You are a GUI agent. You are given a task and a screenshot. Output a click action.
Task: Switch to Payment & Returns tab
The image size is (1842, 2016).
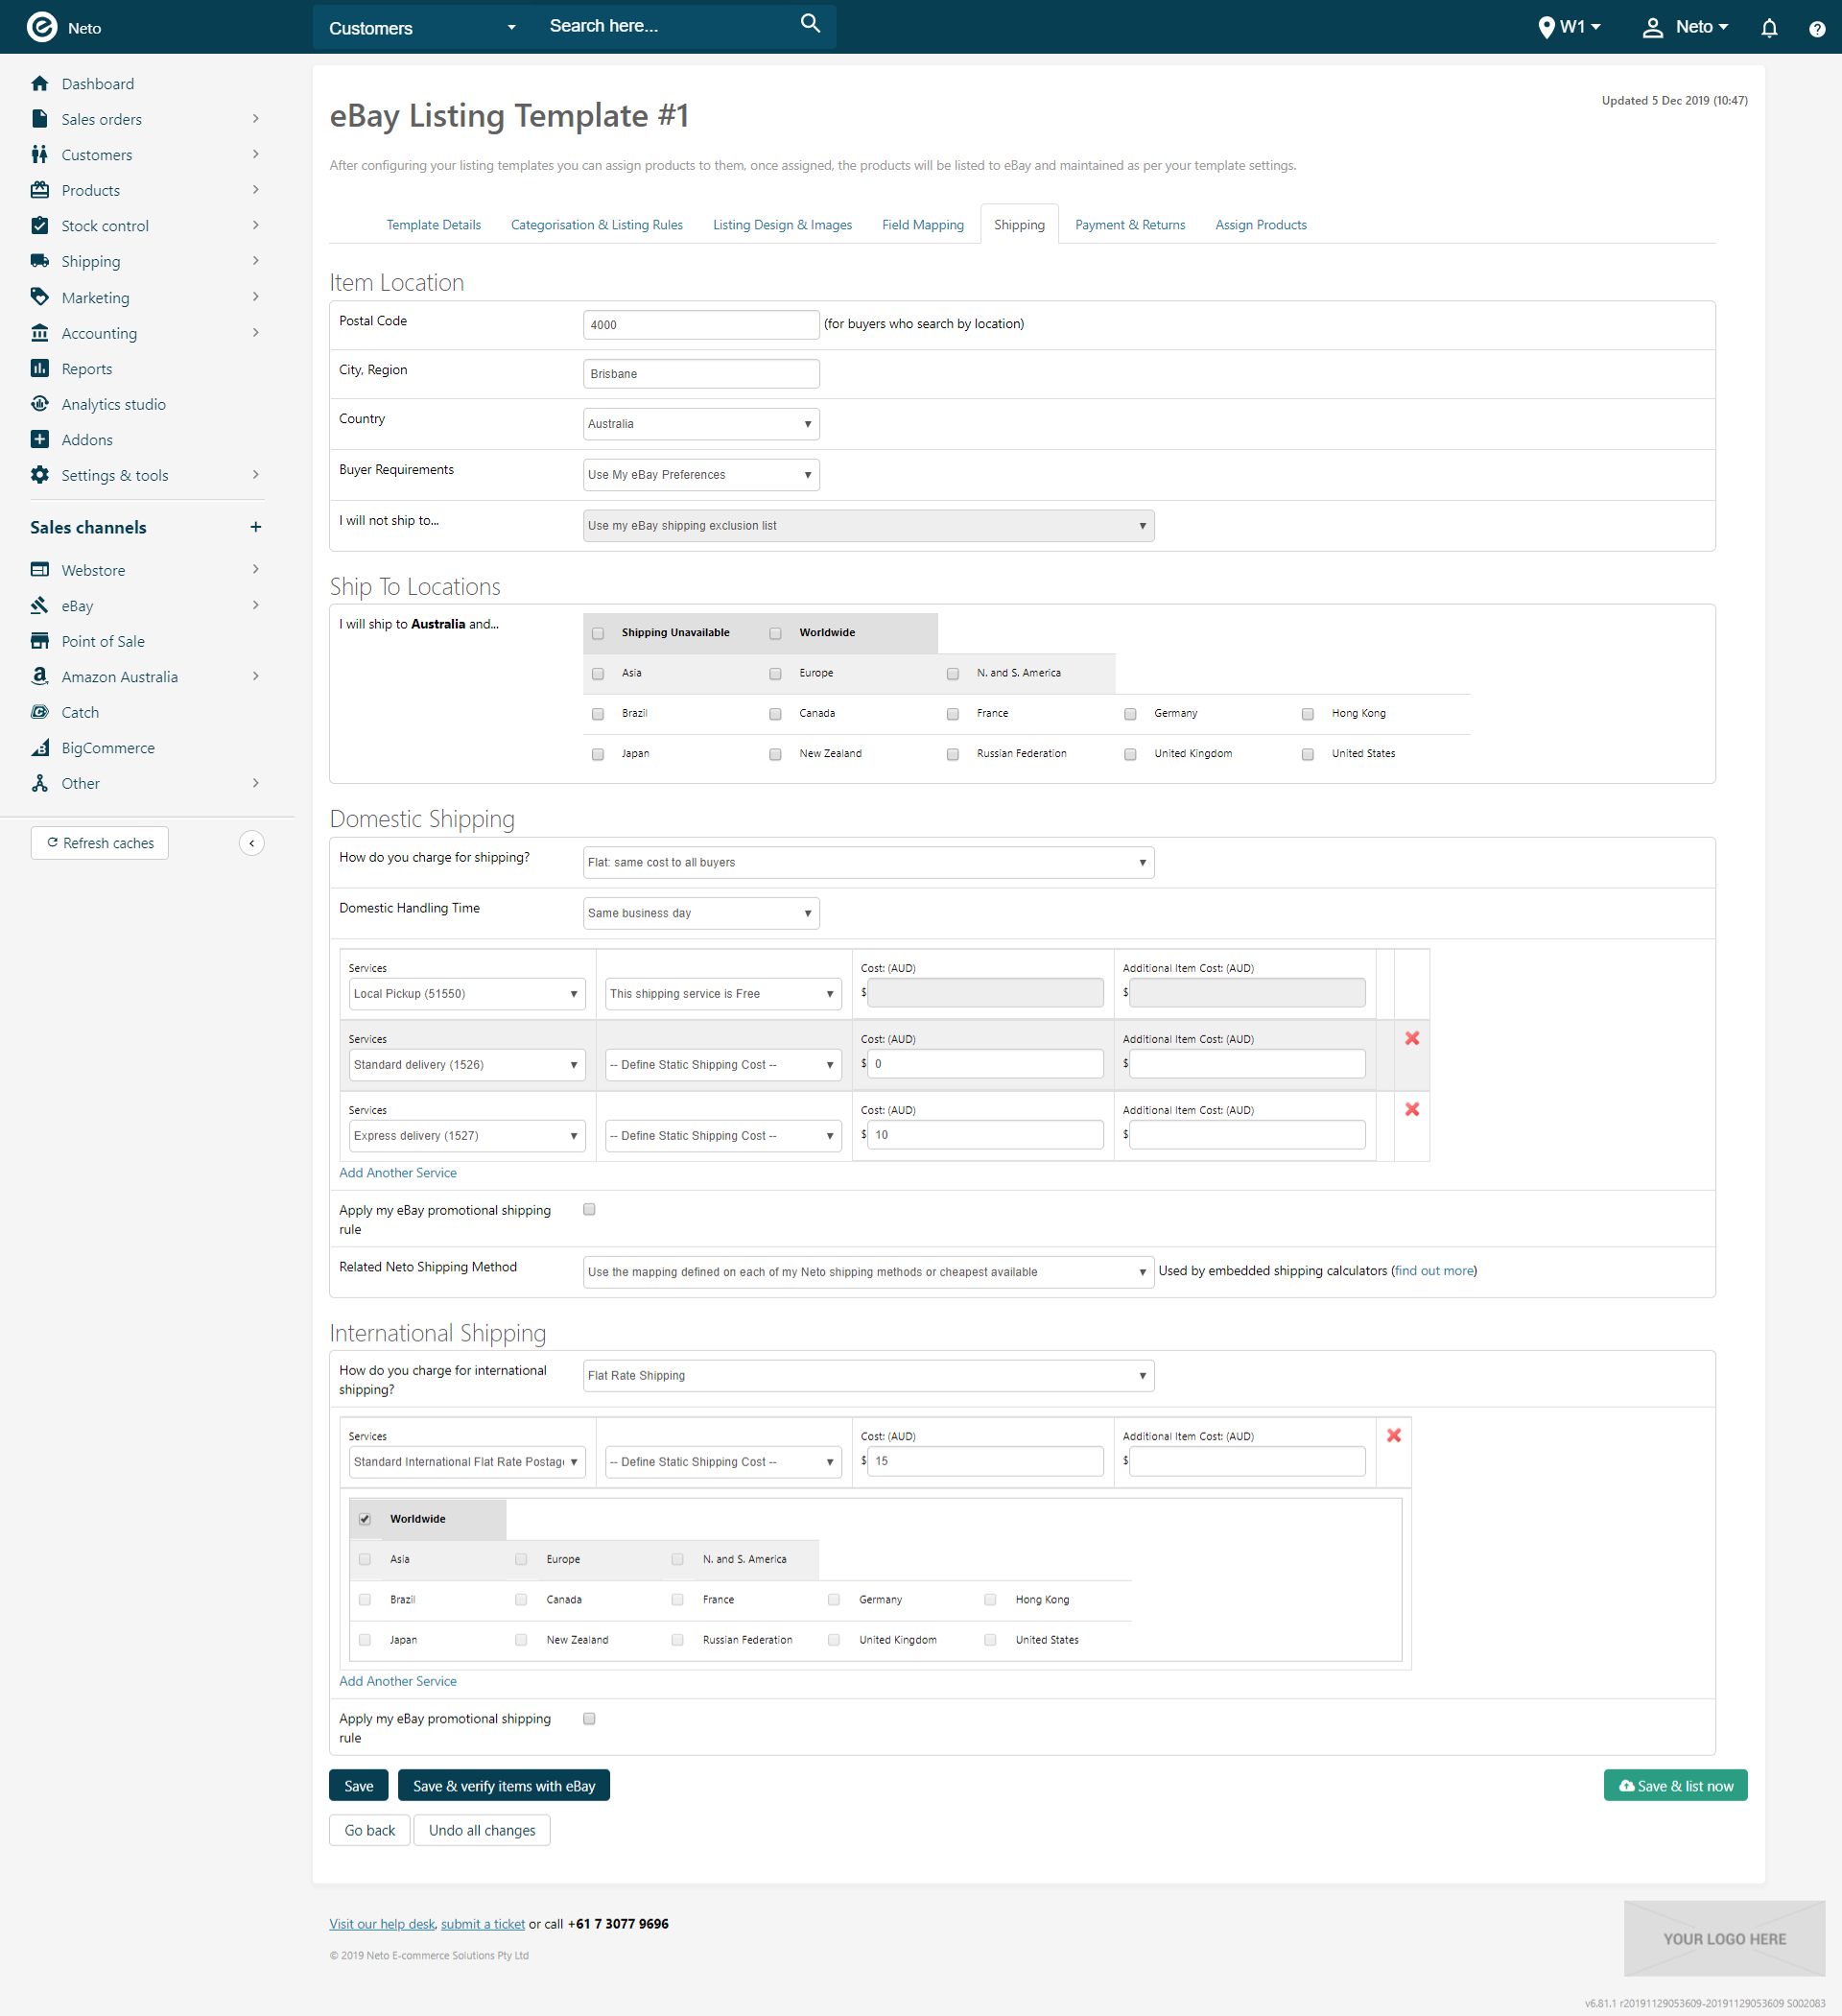click(1130, 225)
